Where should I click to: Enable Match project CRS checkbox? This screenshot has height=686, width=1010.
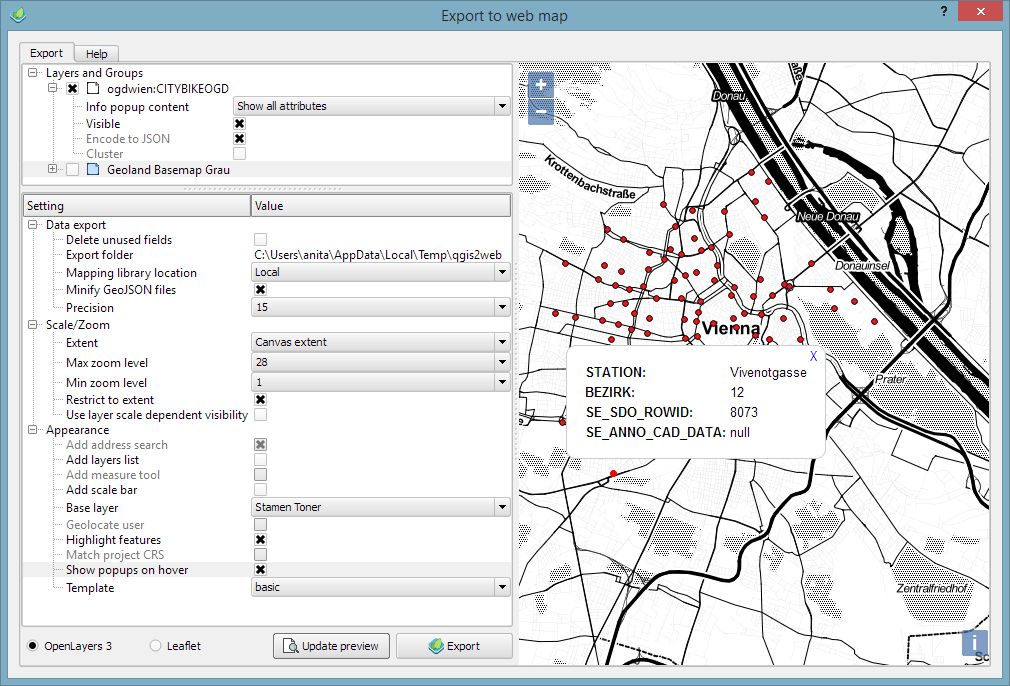tap(260, 555)
